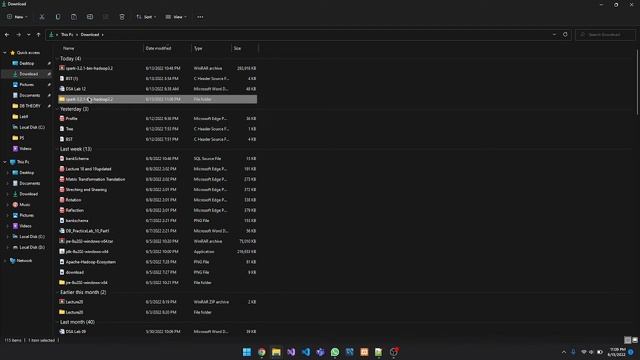
Task: Open Google Chrome from the taskbar
Action: [x=262, y=352]
